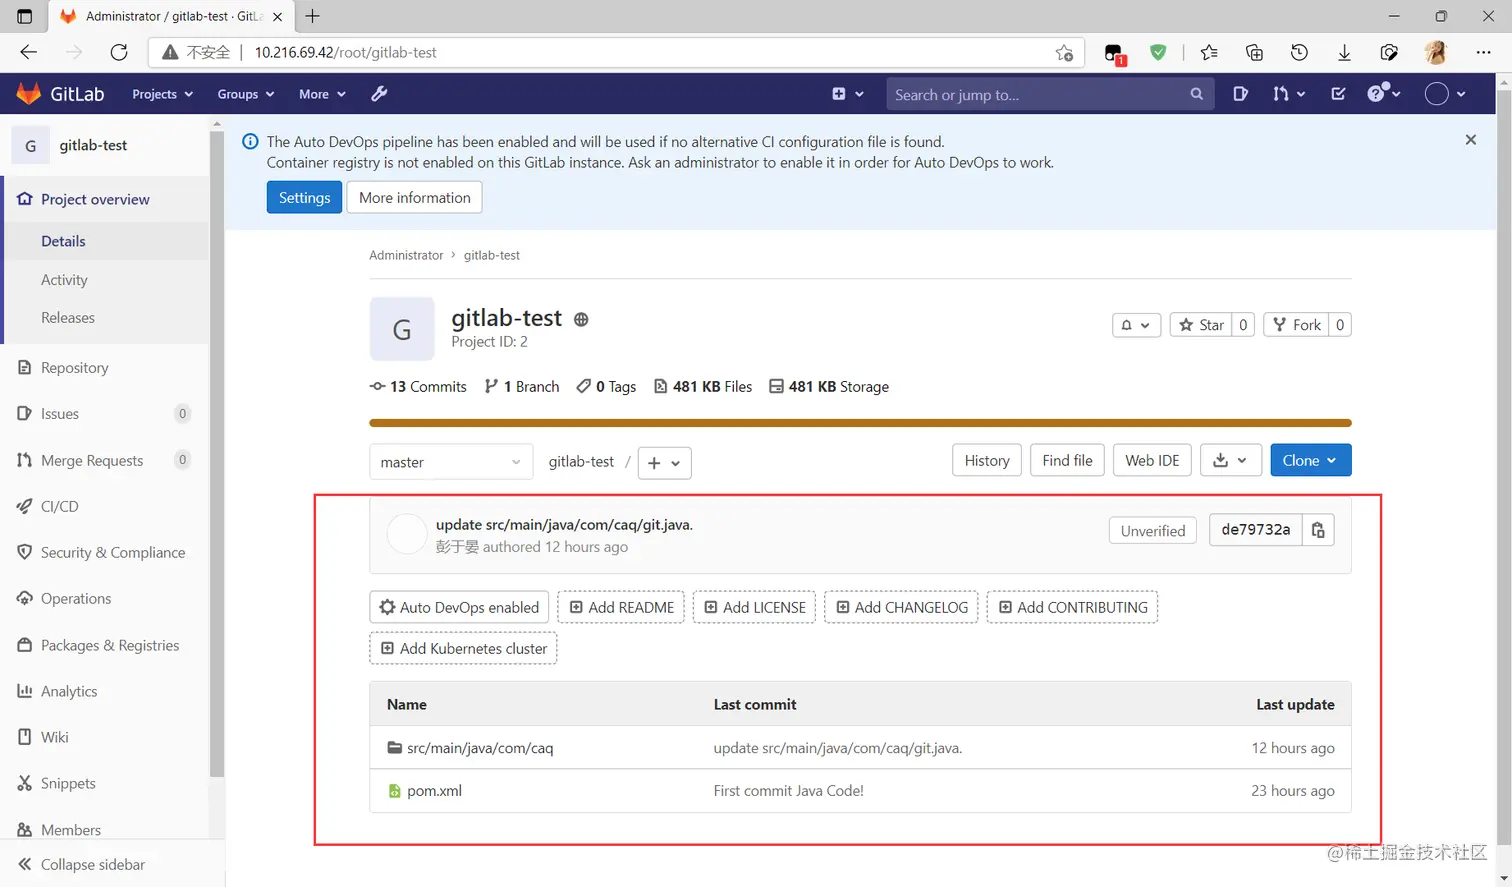Click the Find file button
This screenshot has height=887, width=1512.
(x=1067, y=460)
